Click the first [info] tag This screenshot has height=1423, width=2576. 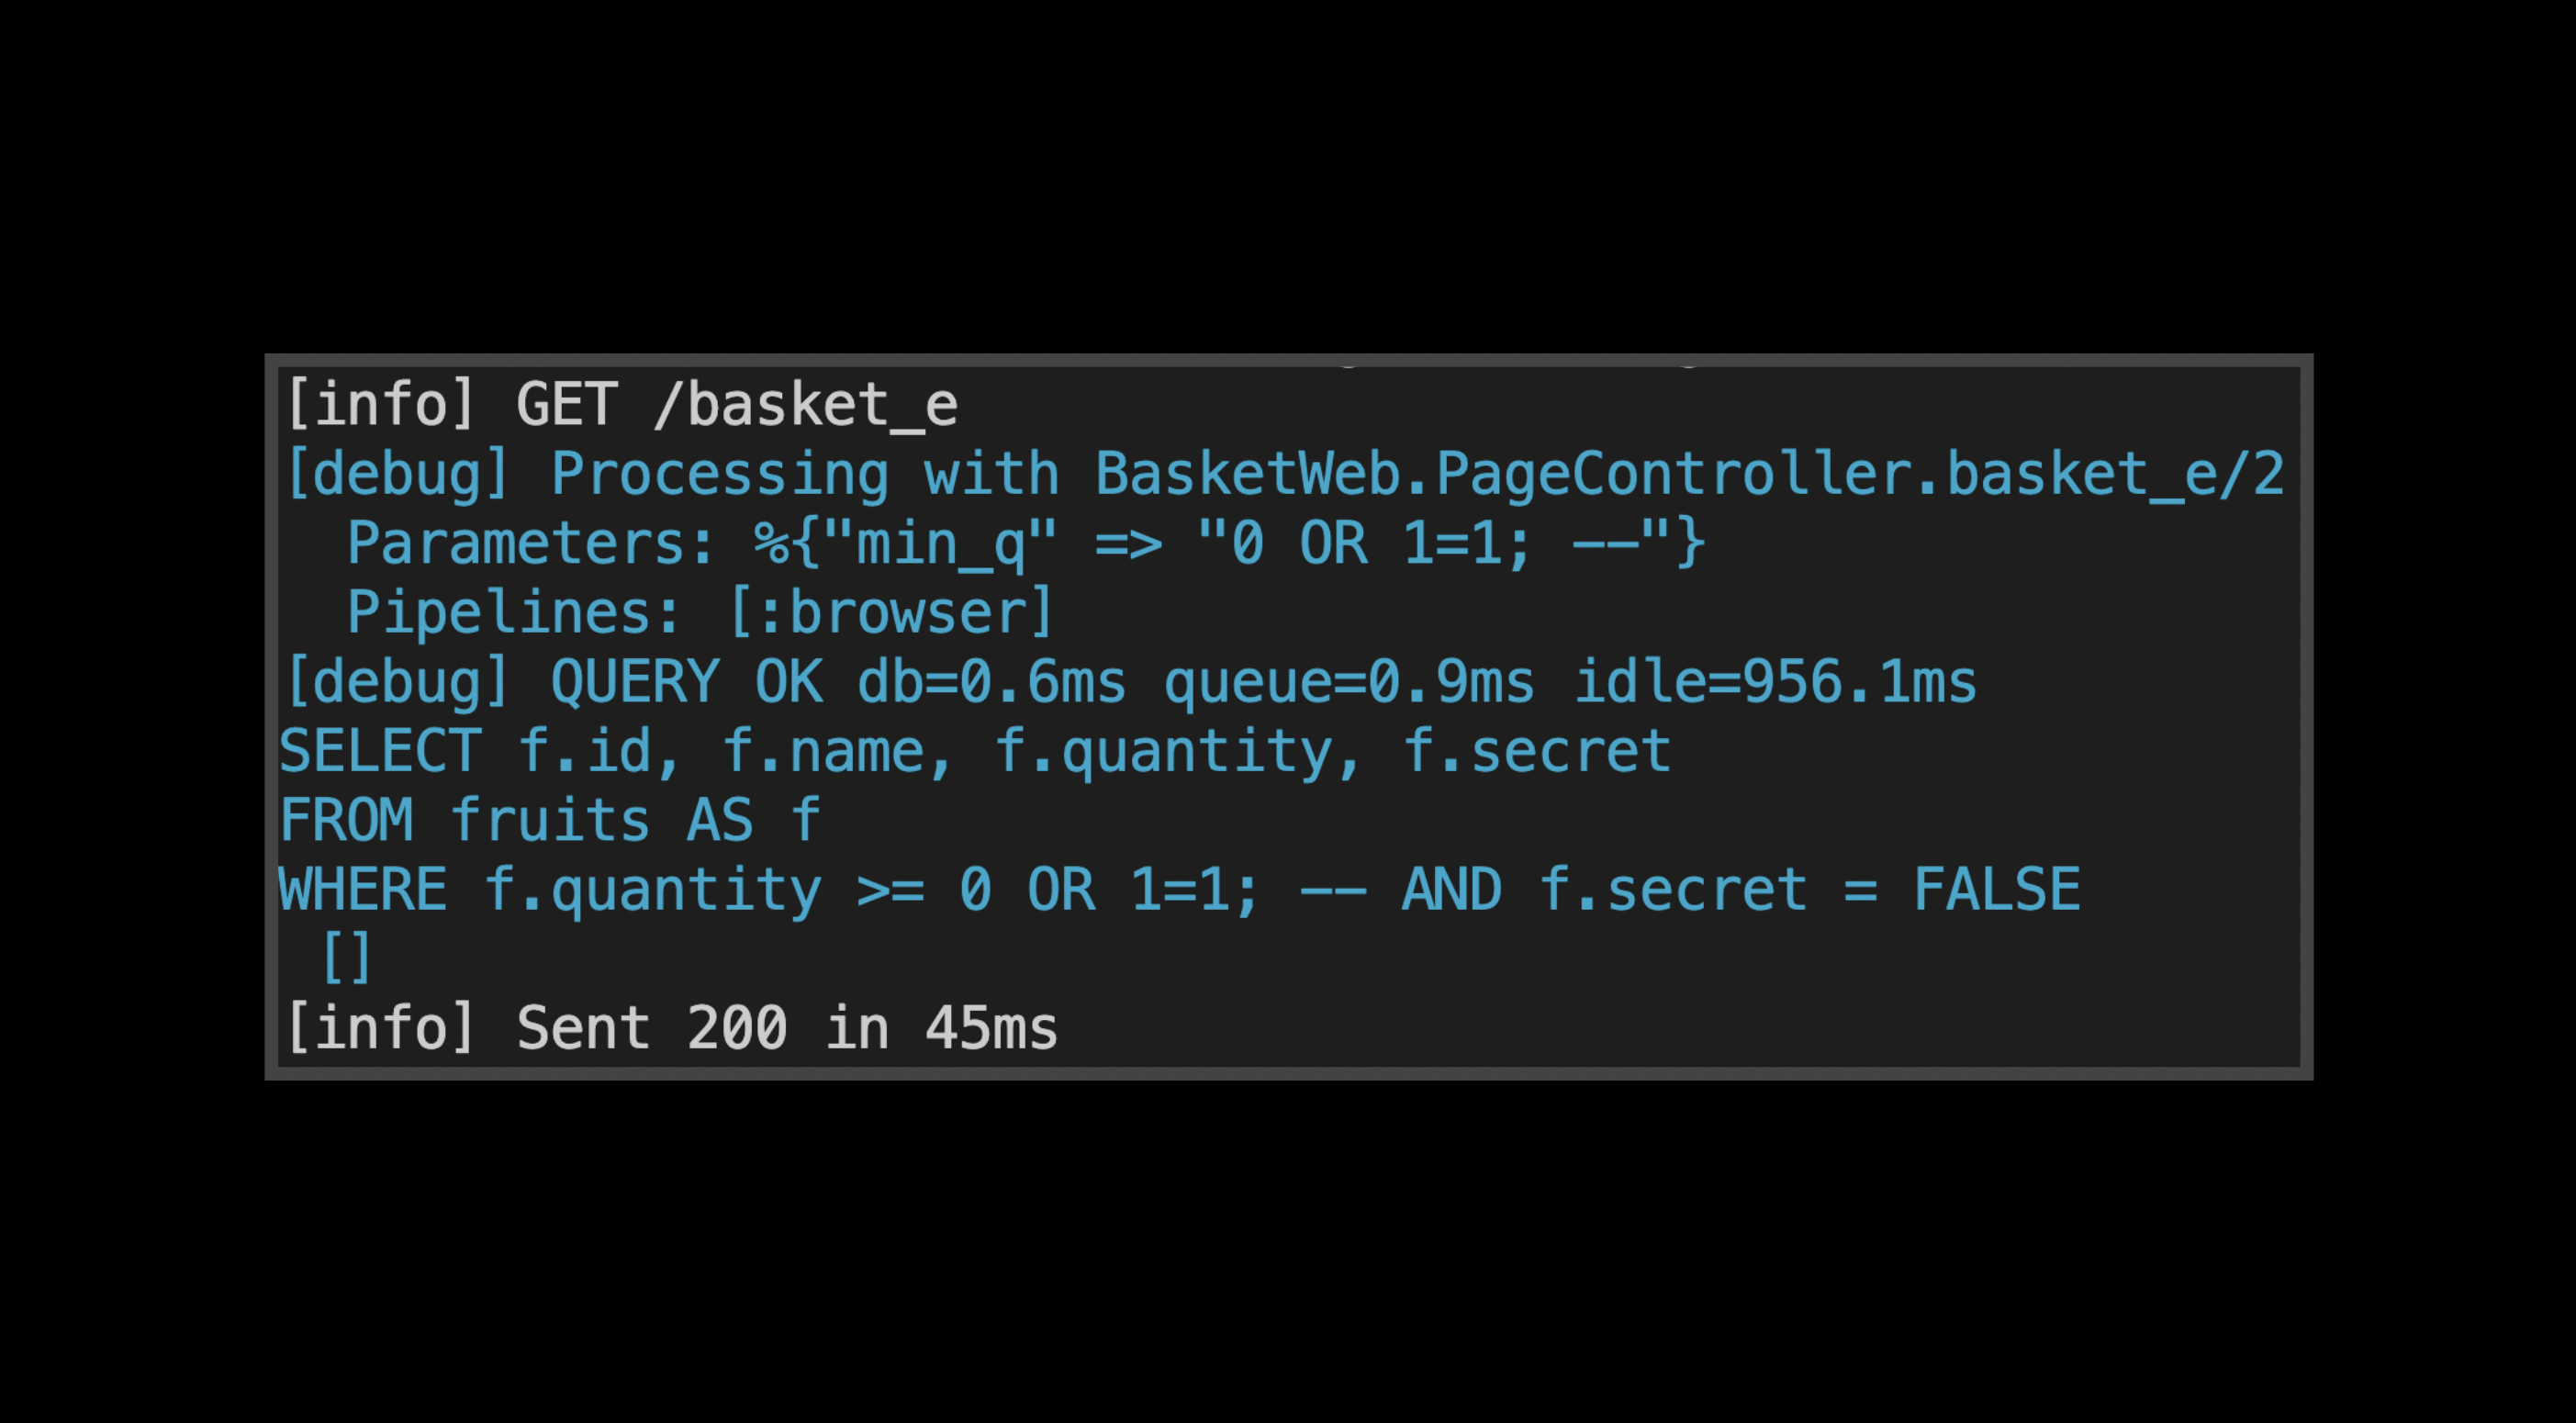tap(380, 405)
